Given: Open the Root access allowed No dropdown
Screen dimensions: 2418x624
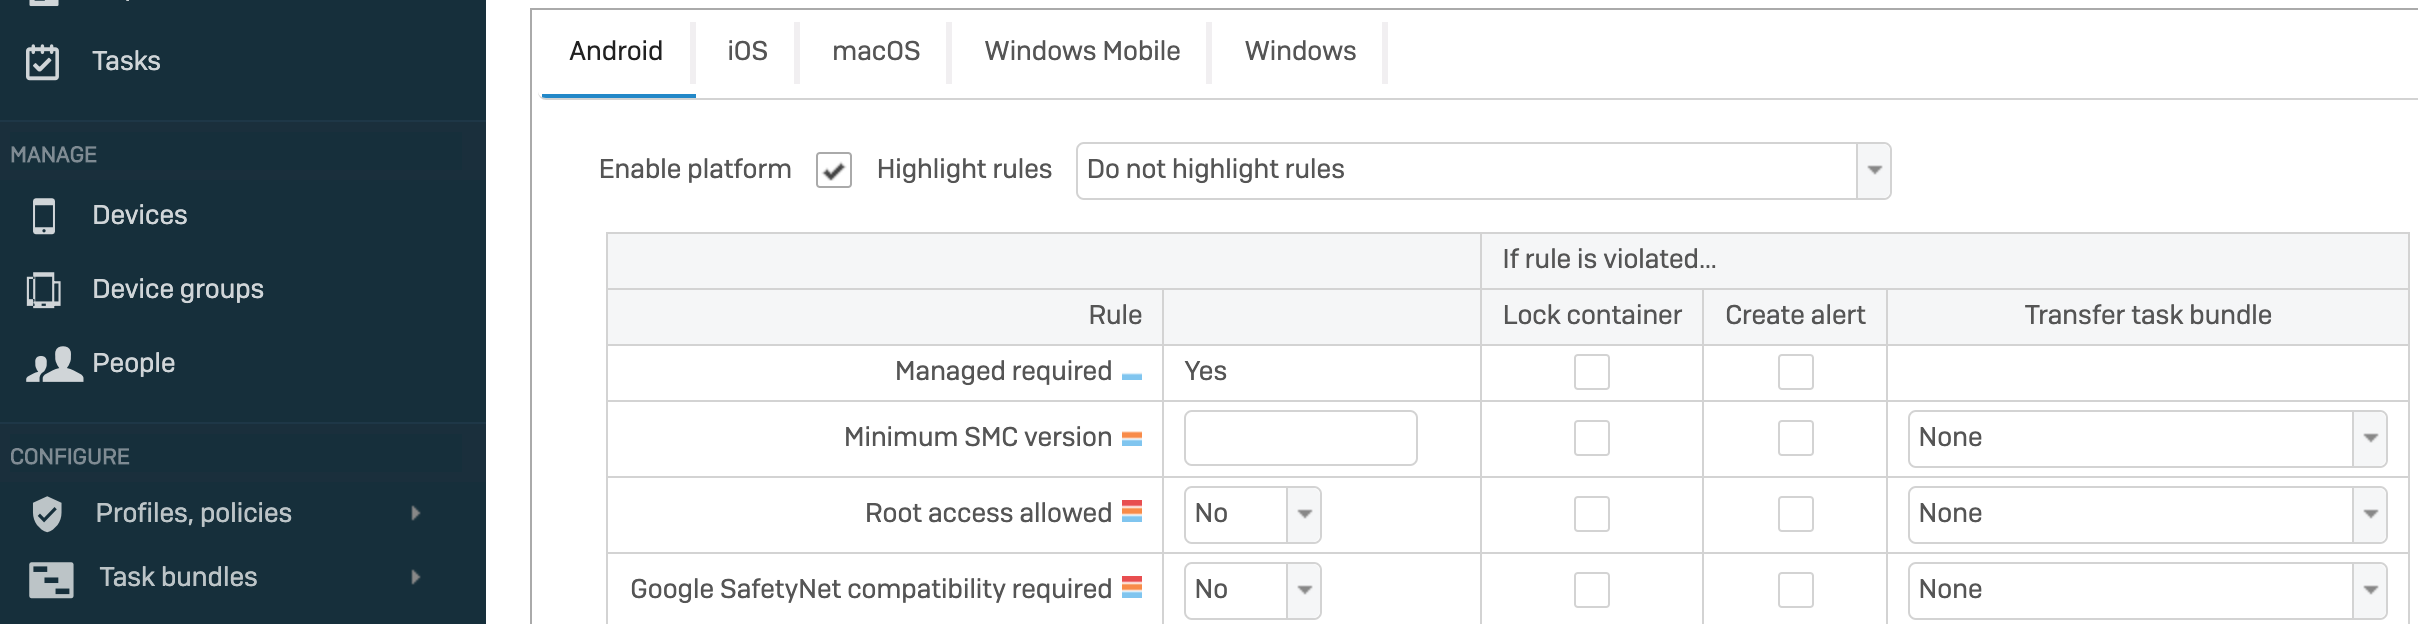Looking at the screenshot, I should point(1253,515).
